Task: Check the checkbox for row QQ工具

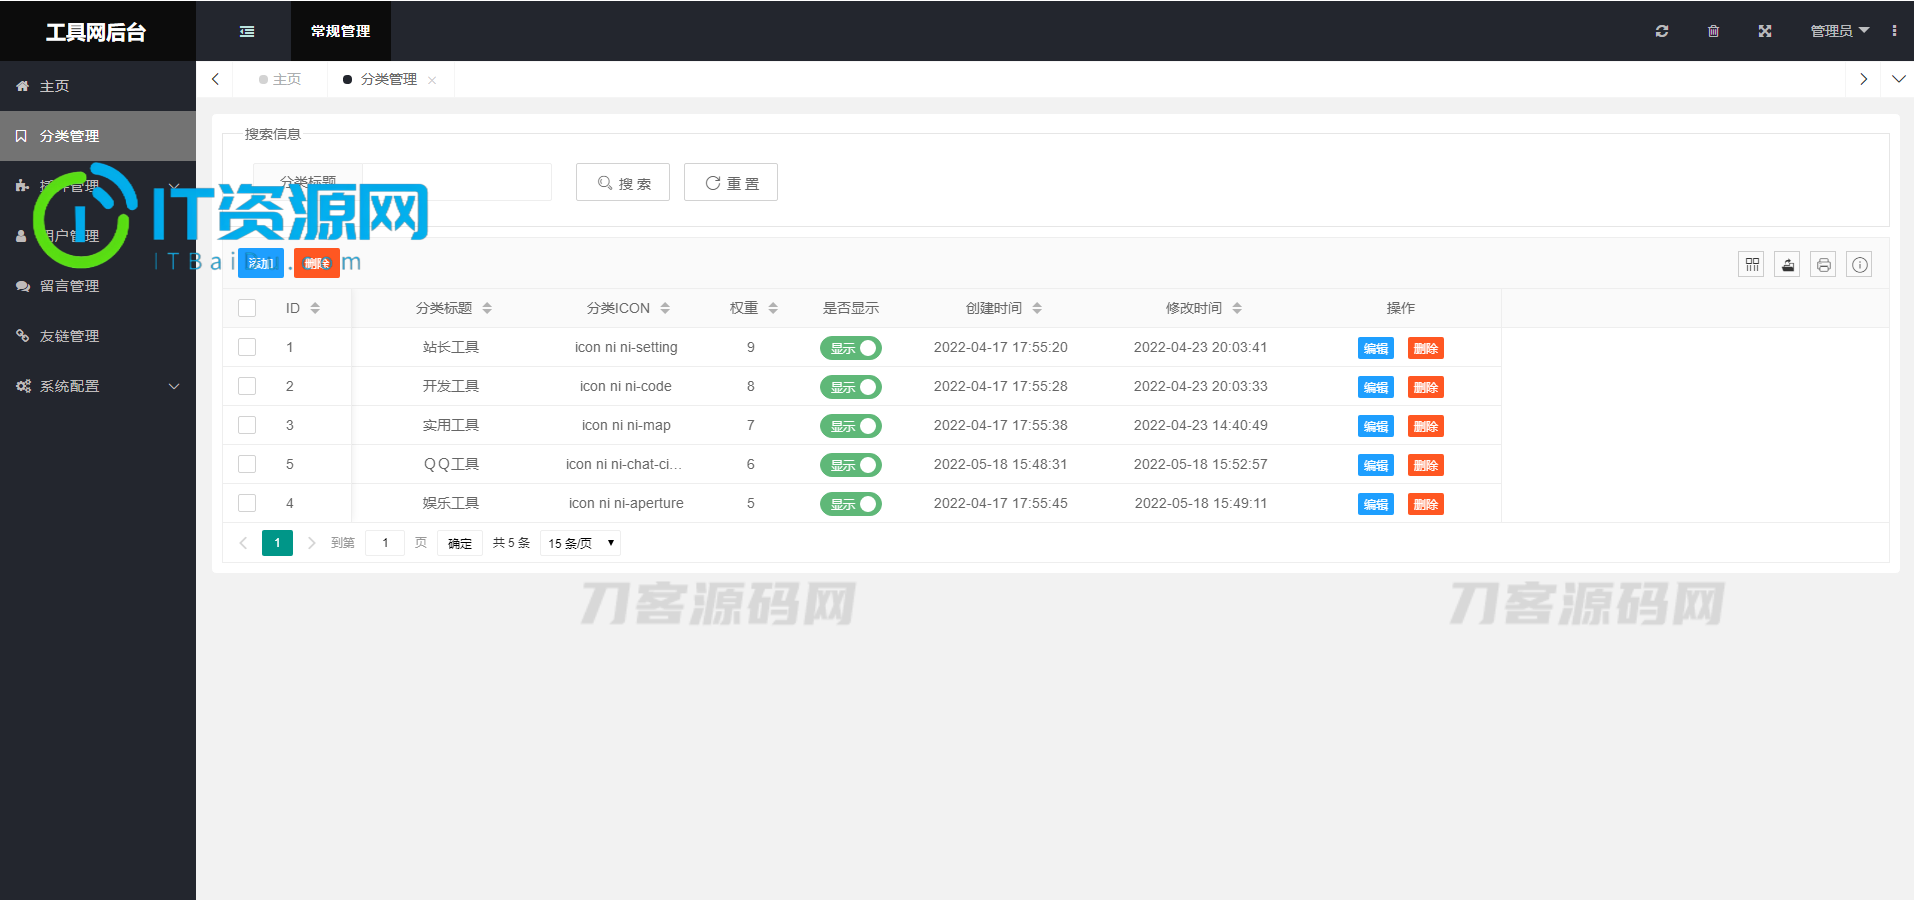Action: point(247,464)
